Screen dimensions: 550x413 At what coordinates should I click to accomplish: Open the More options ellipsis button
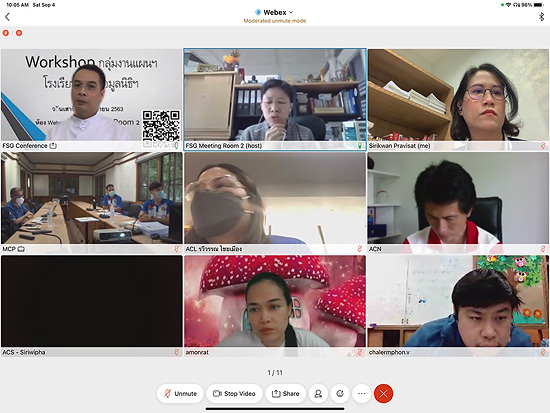(x=362, y=393)
